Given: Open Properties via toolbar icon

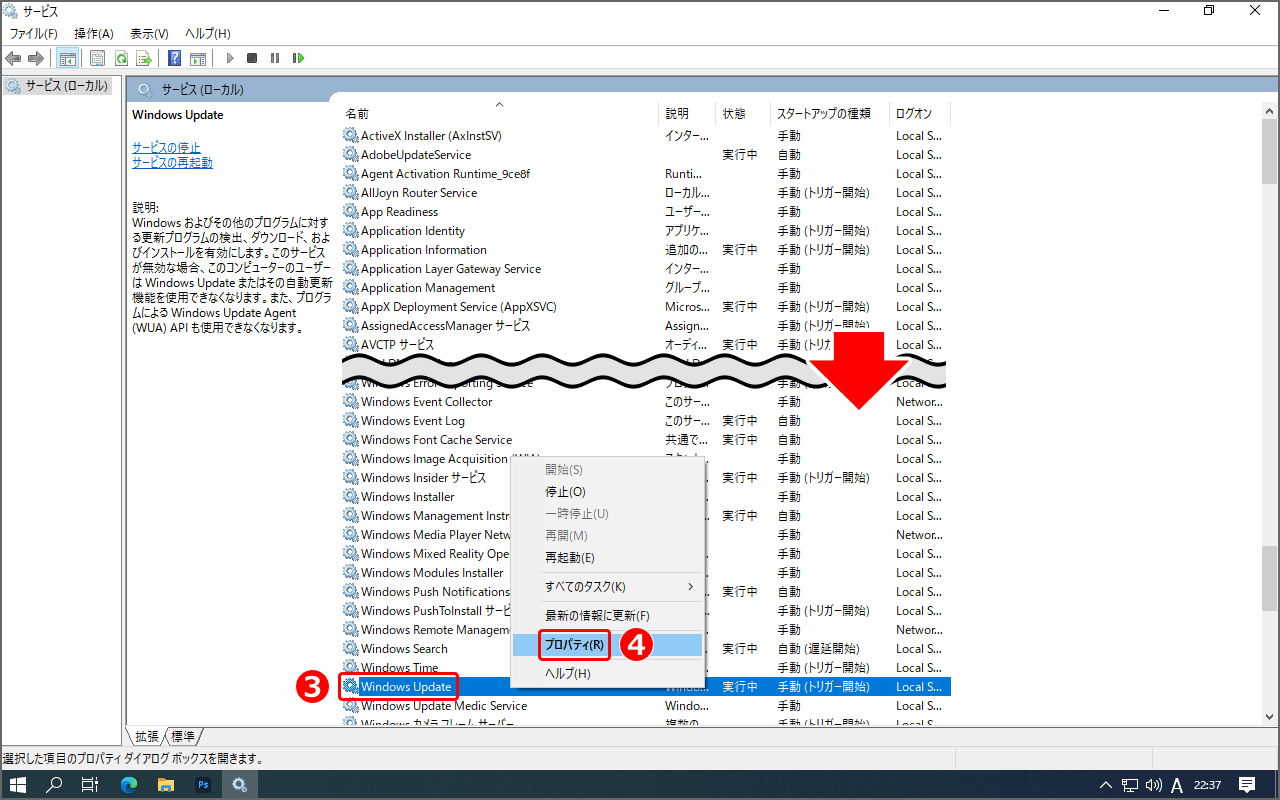Looking at the screenshot, I should pos(97,58).
